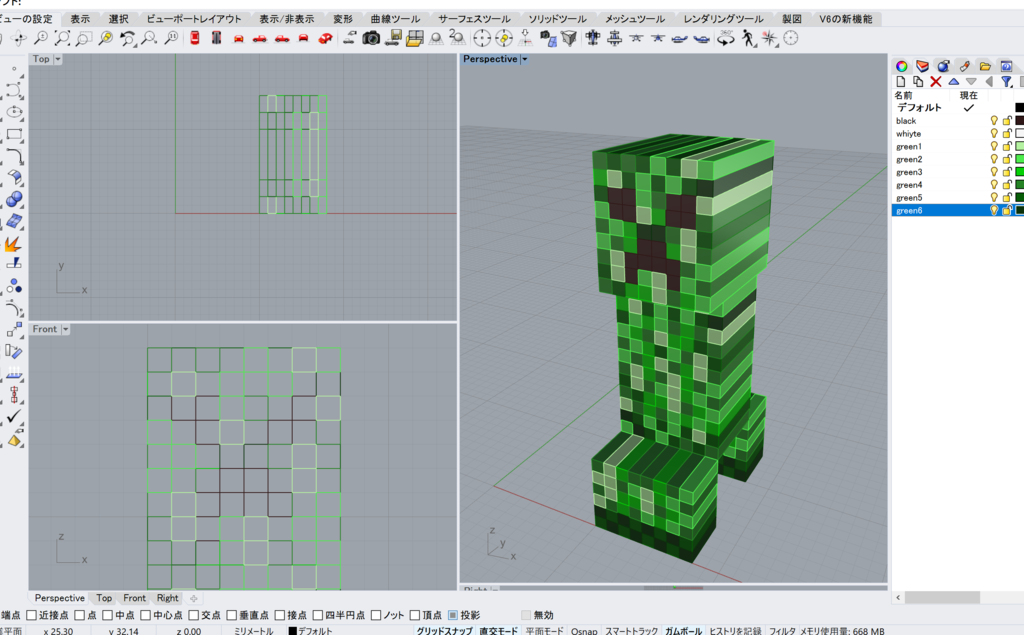Toggle 頂点 osnap checkbox
The height and width of the screenshot is (635, 1024).
point(415,615)
